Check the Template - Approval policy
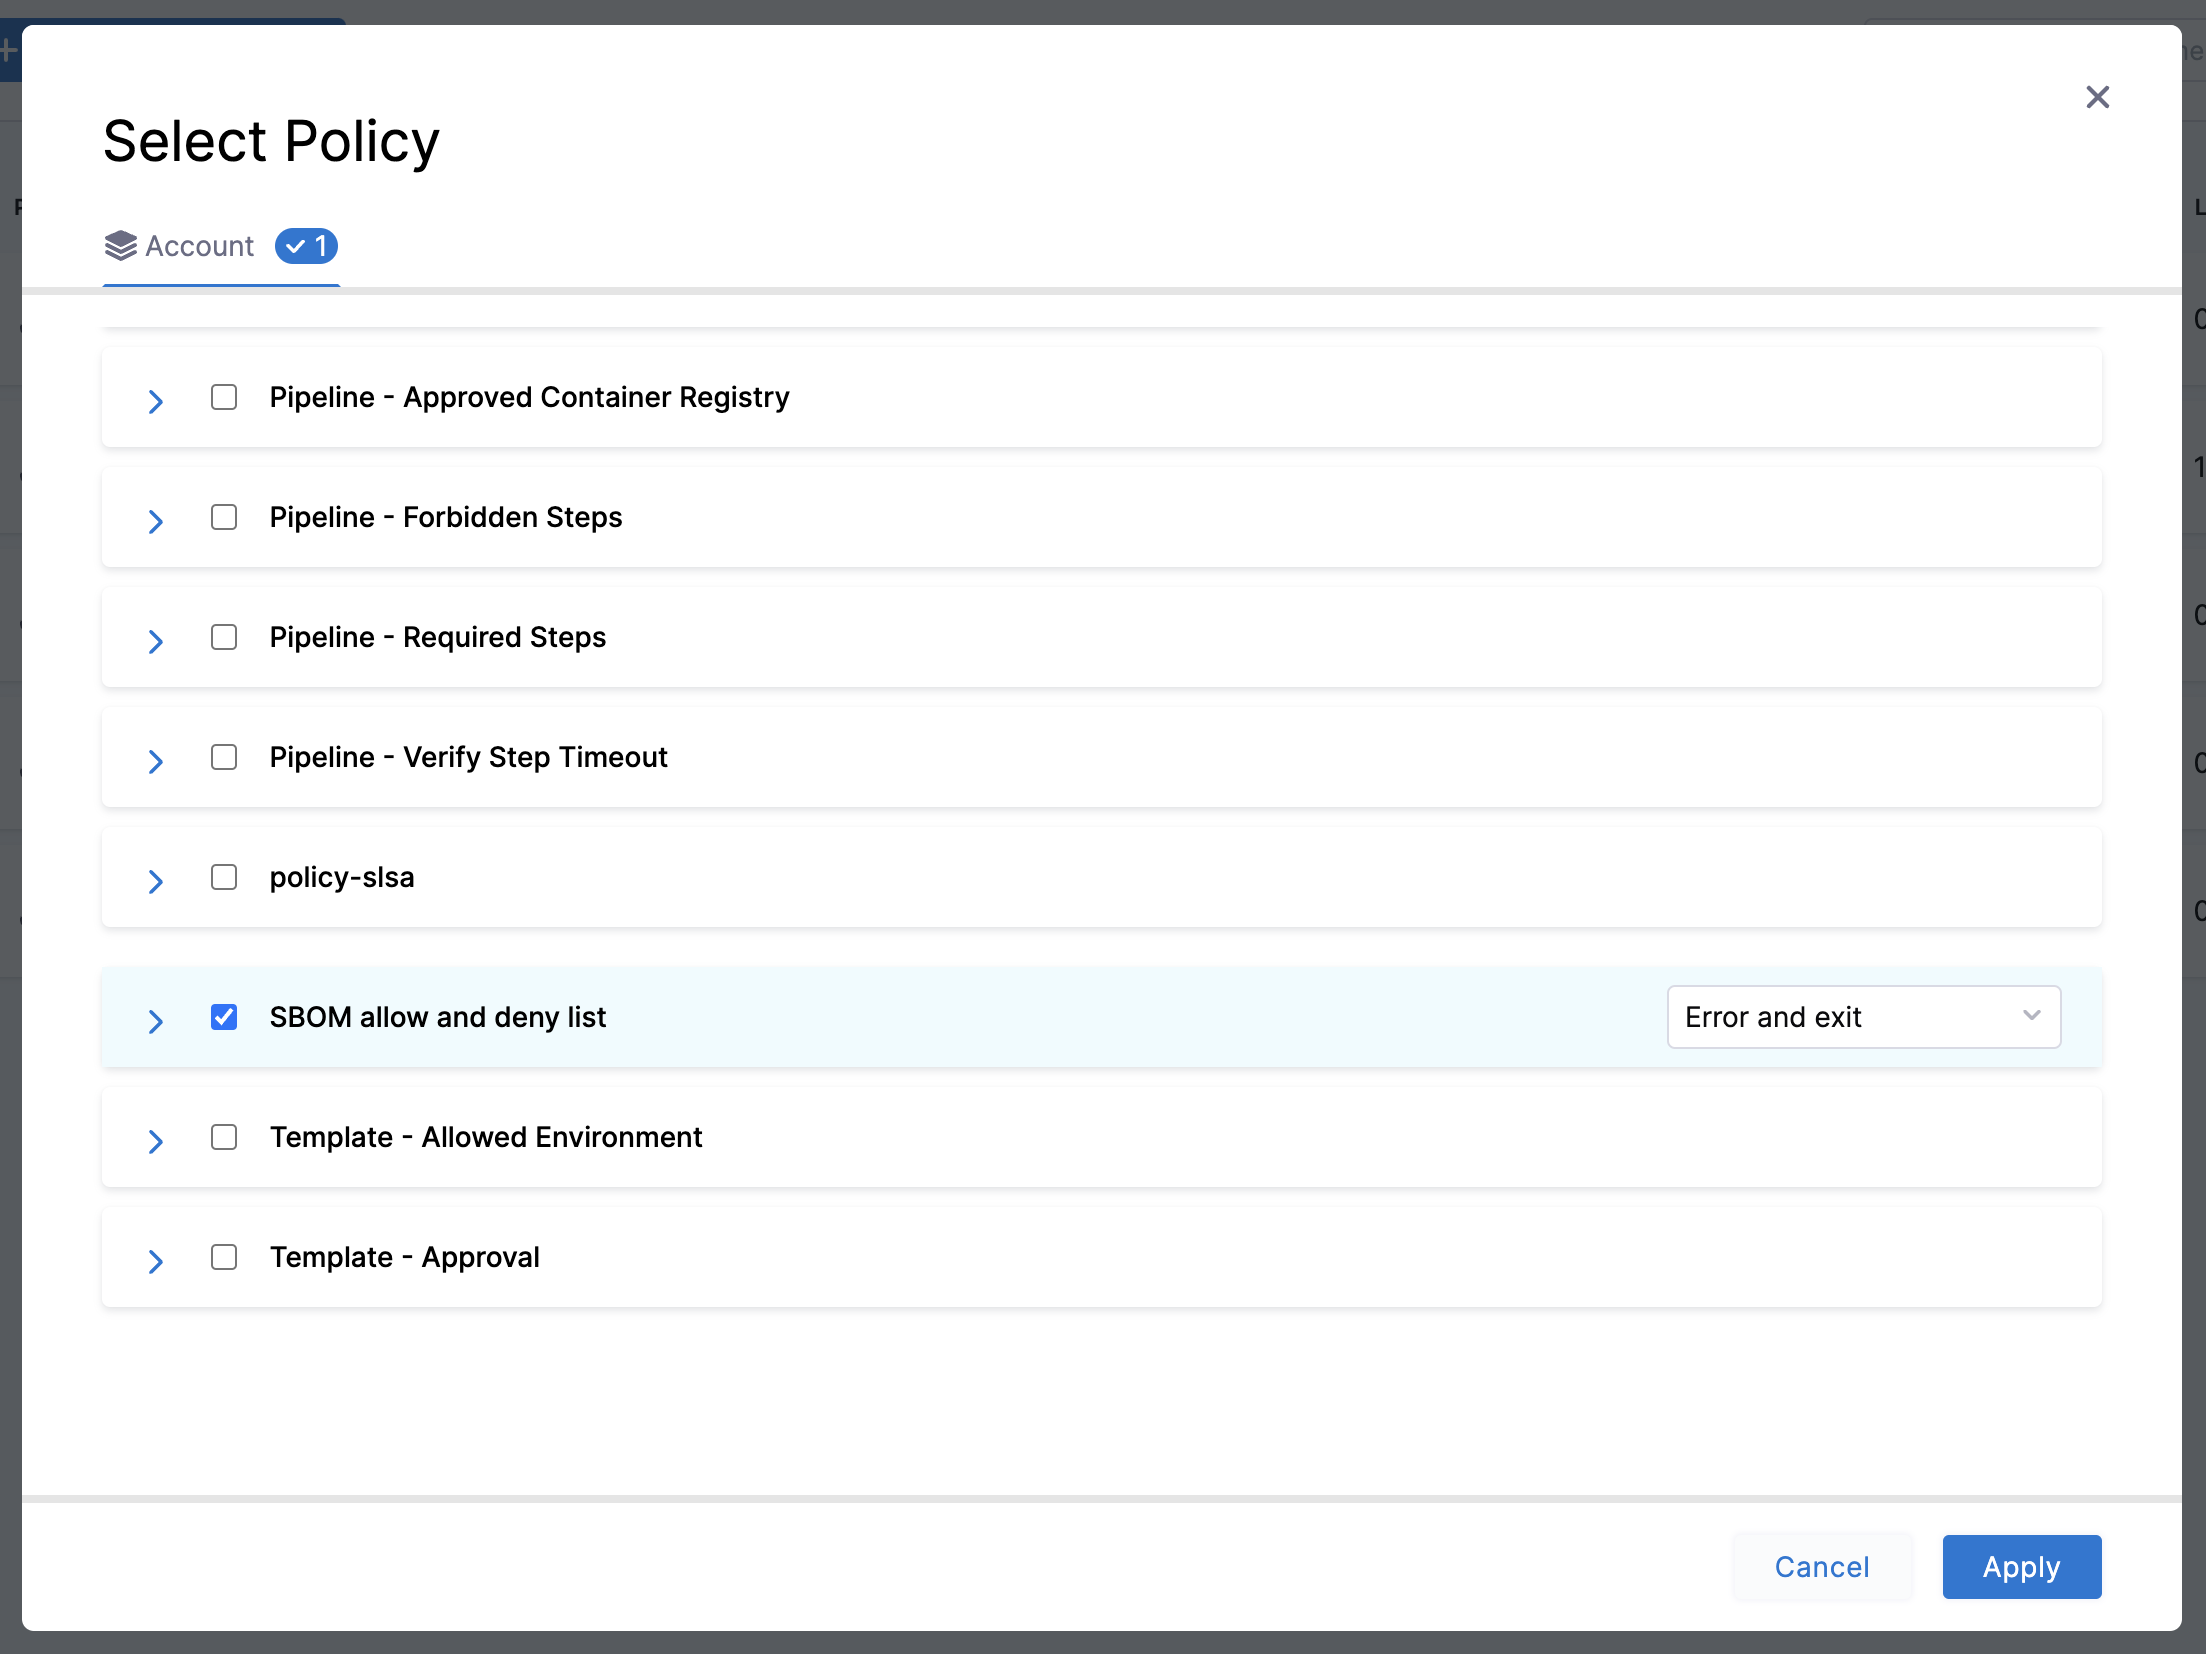The height and width of the screenshot is (1654, 2206). [223, 1257]
